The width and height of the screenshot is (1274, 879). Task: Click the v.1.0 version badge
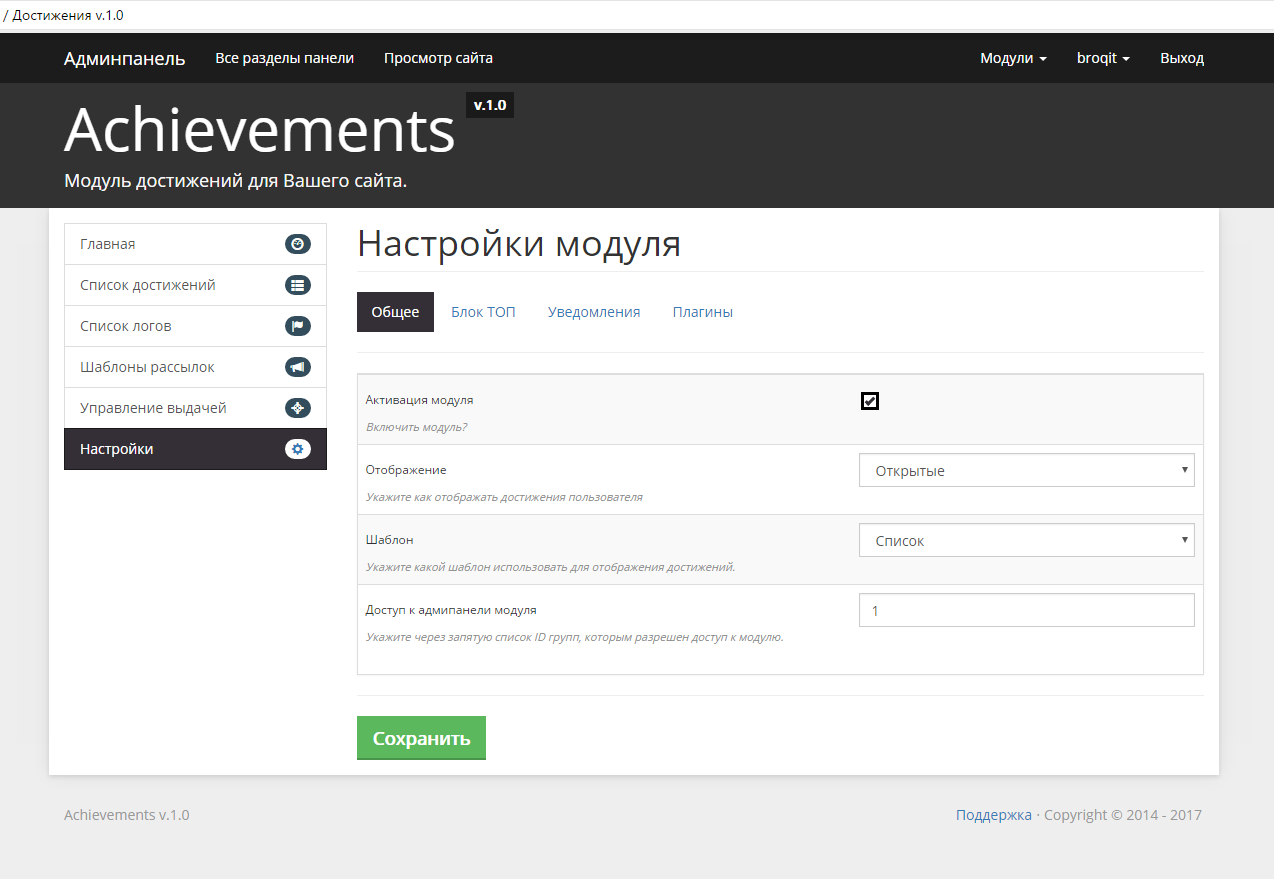(x=490, y=105)
